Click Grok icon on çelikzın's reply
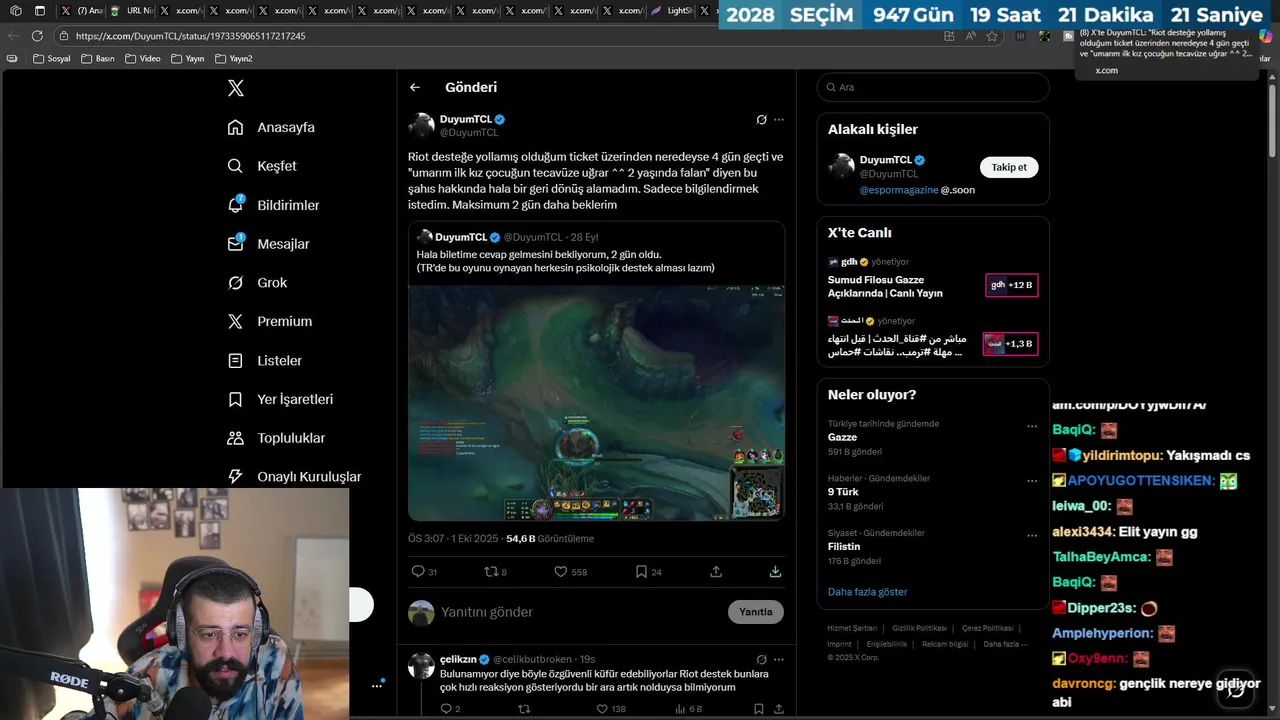The width and height of the screenshot is (1280, 720). (761, 659)
